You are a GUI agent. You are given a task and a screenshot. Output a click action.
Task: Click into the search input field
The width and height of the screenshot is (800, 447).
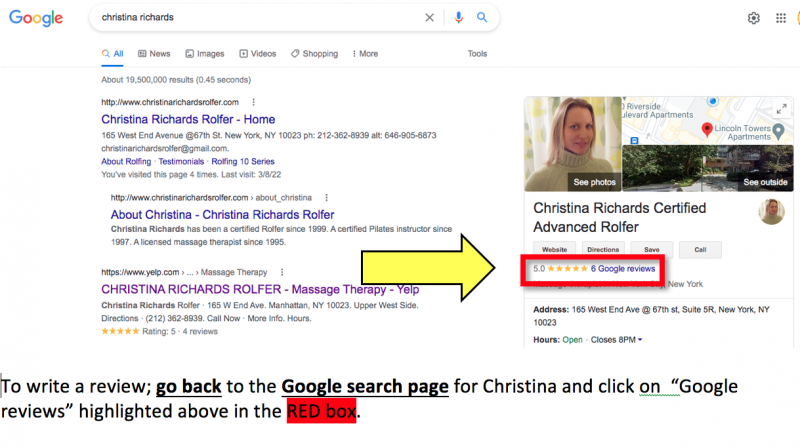250,18
